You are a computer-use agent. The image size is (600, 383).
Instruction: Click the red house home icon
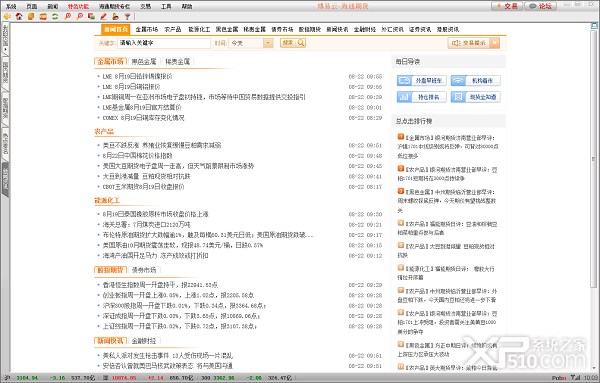pos(19,16)
